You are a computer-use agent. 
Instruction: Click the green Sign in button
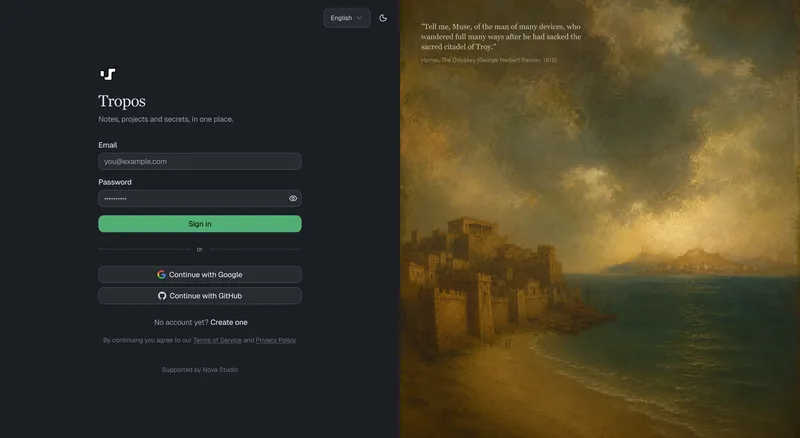pyautogui.click(x=200, y=224)
